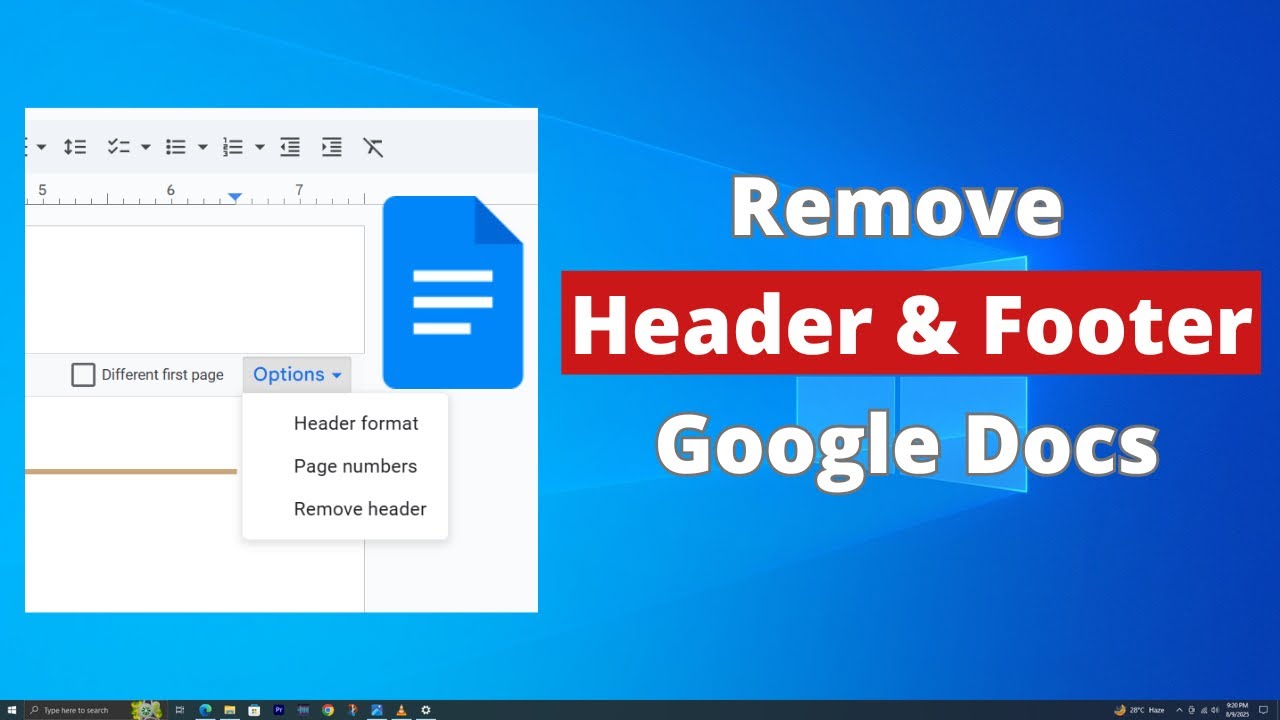Click the clear formatting icon
The width and height of the screenshot is (1280, 720).
click(x=373, y=147)
